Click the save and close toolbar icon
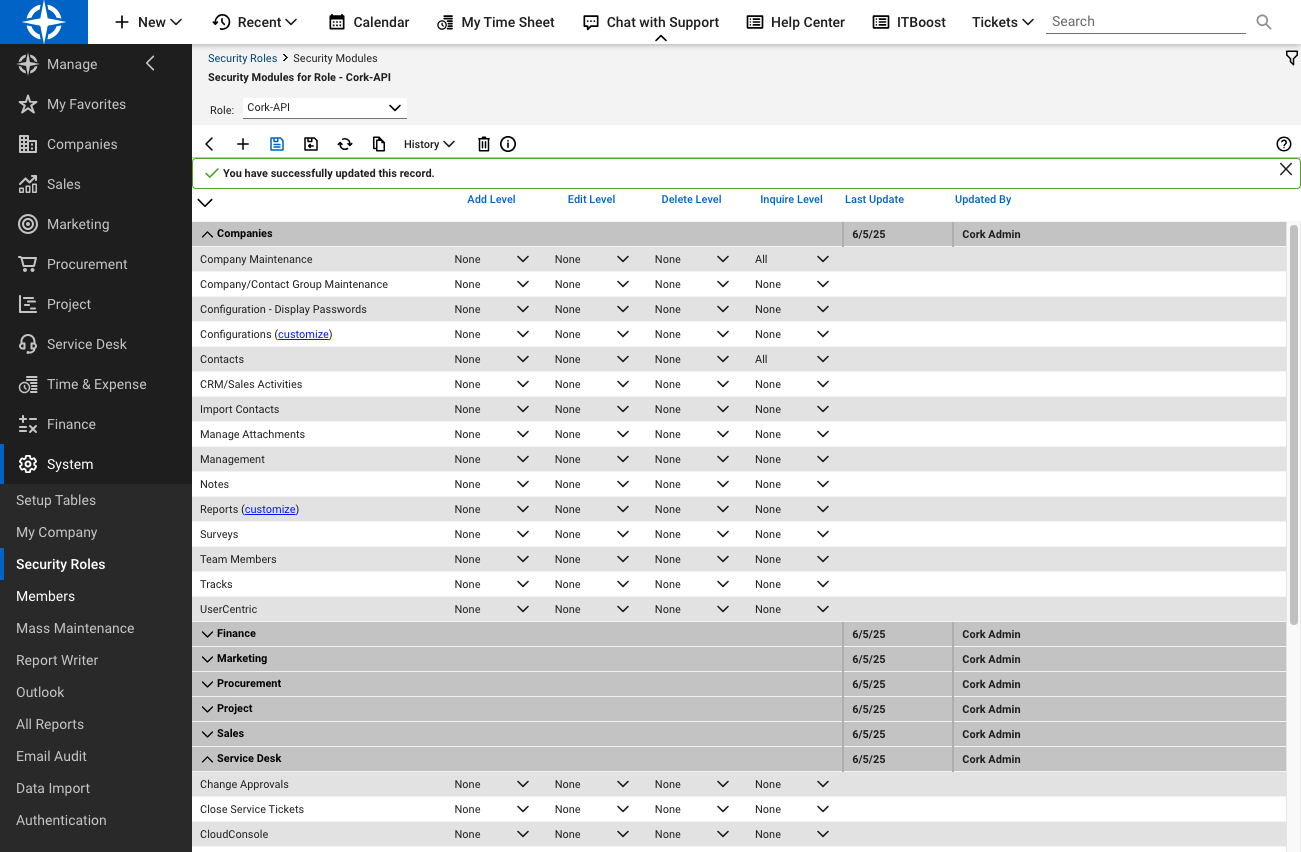This screenshot has width=1301, height=852. [x=311, y=144]
